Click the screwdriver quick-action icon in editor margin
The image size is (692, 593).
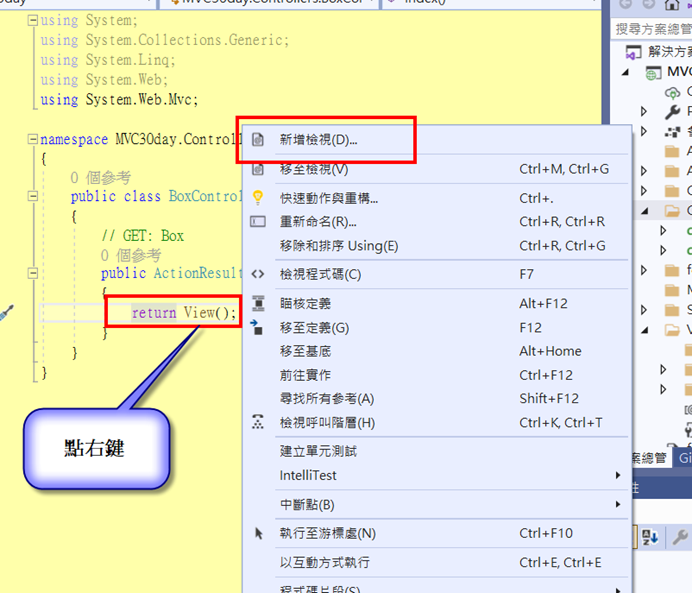click(6, 313)
